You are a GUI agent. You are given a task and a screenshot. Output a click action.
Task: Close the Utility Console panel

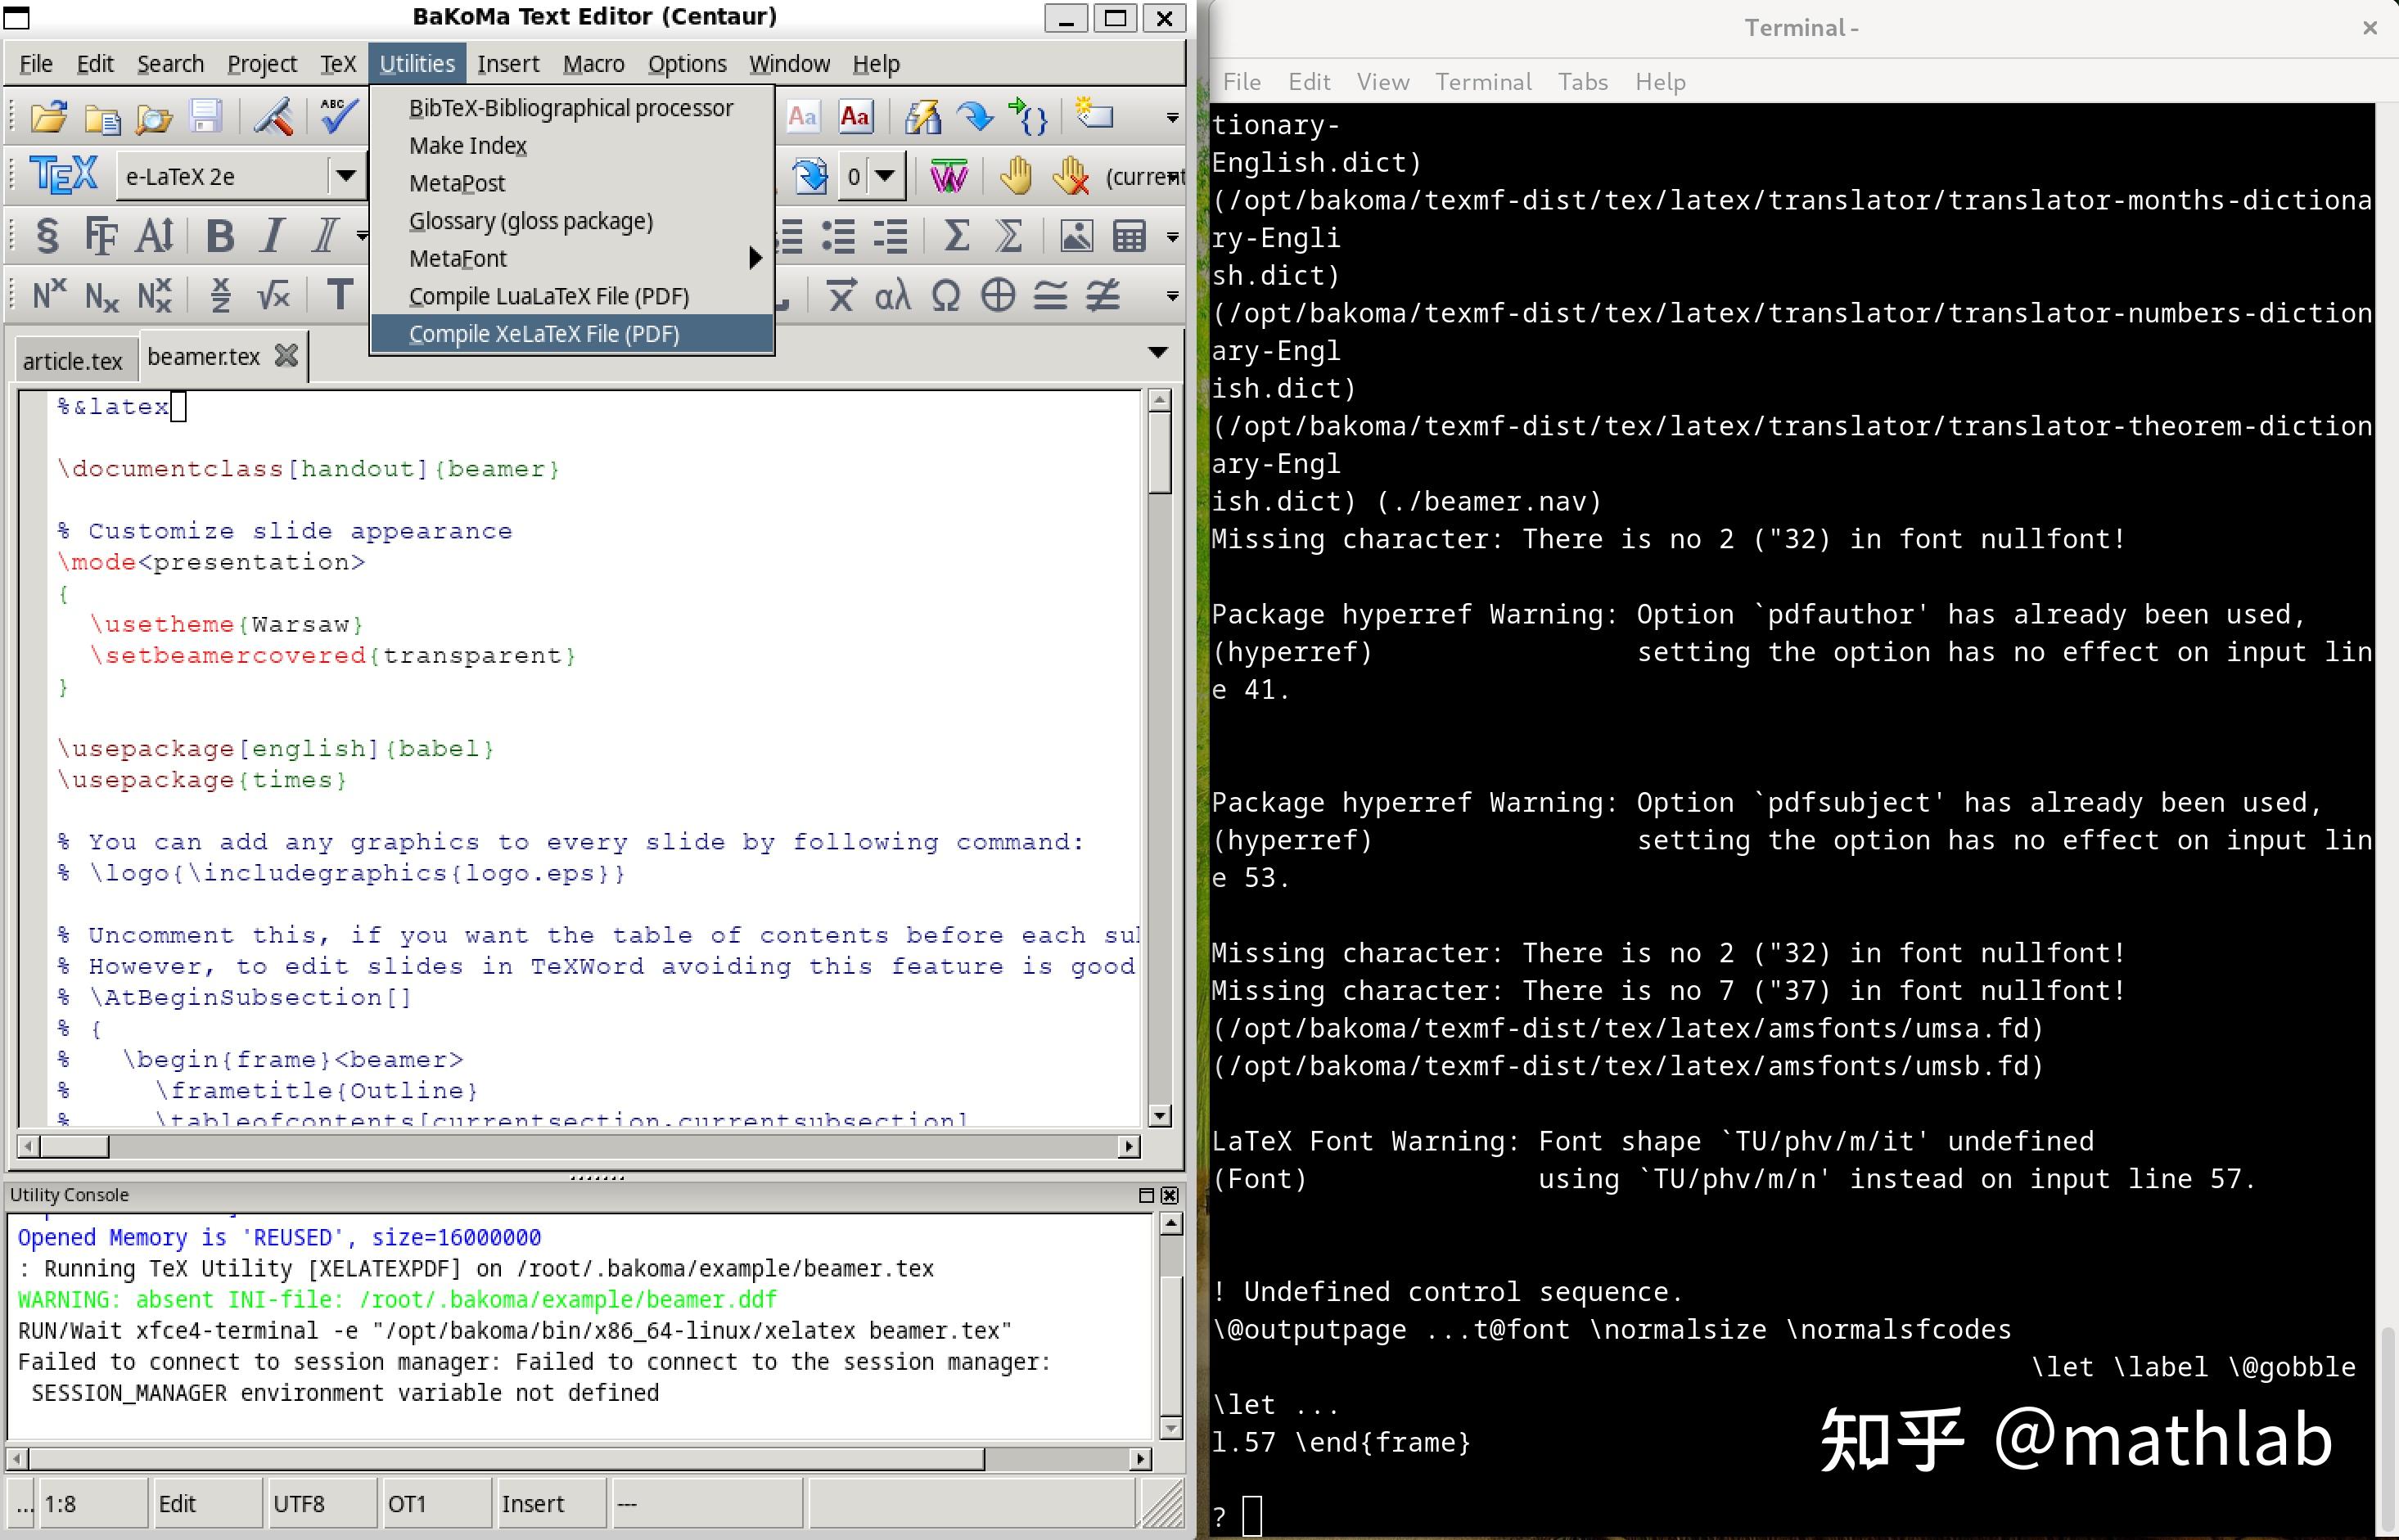(x=1170, y=1195)
